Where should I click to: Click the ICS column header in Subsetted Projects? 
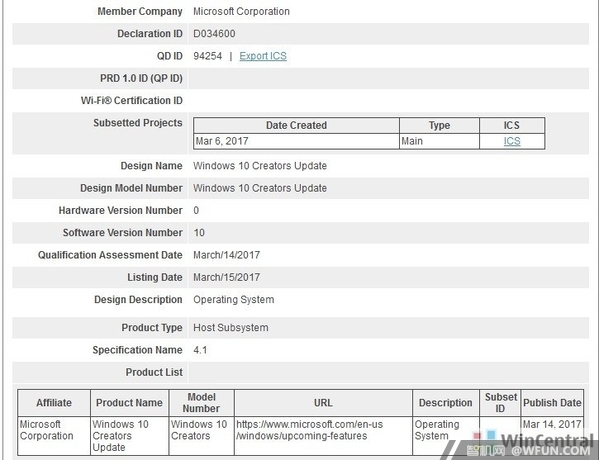512,125
